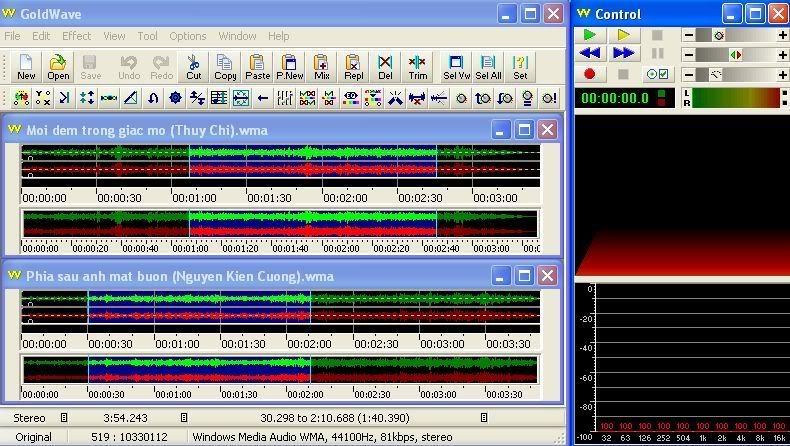
Task: Click the length format indicator beside 3:54.243
Action: pos(184,418)
